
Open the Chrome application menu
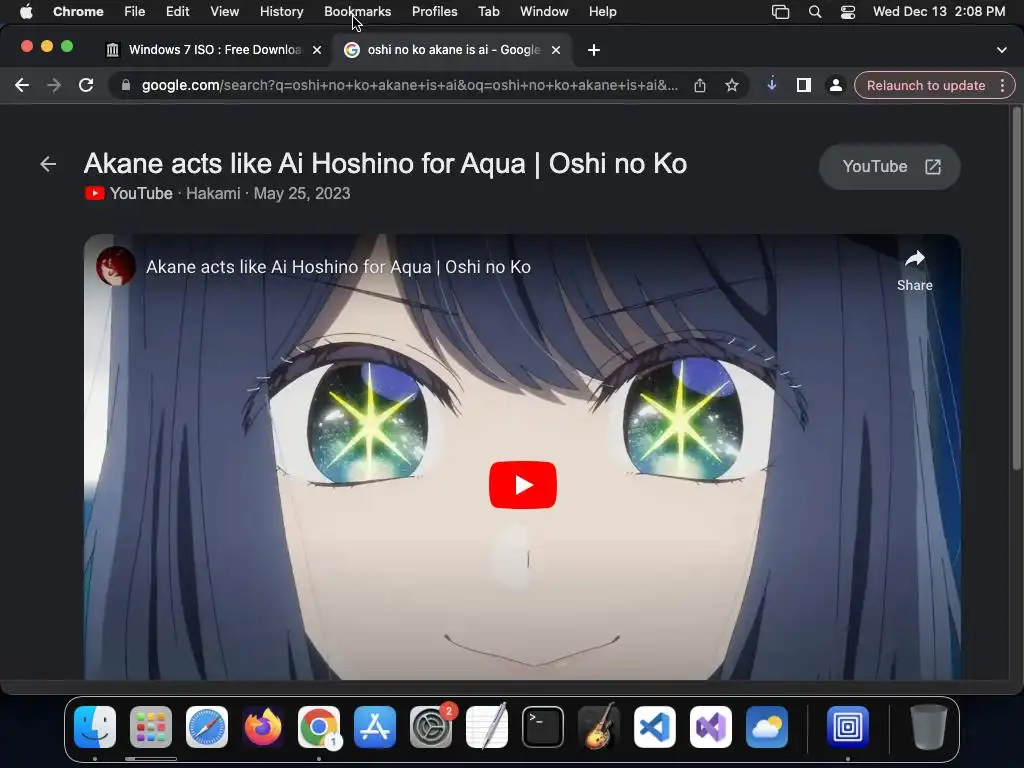coord(78,12)
